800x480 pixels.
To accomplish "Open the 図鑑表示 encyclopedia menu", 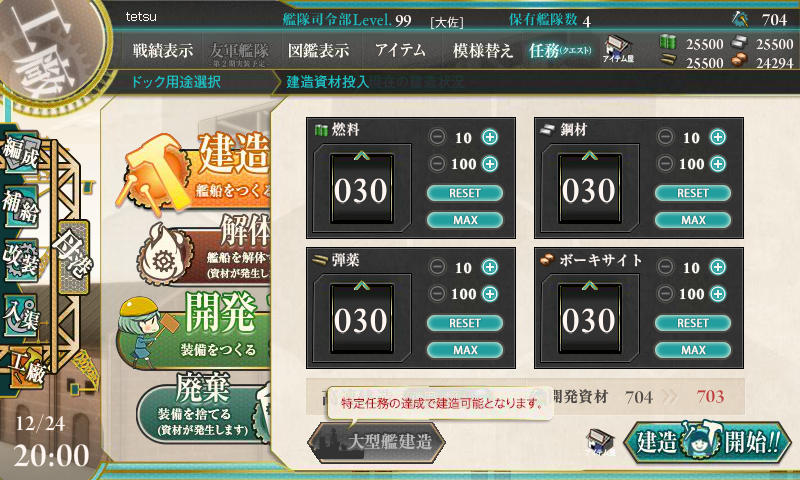I will [x=318, y=50].
